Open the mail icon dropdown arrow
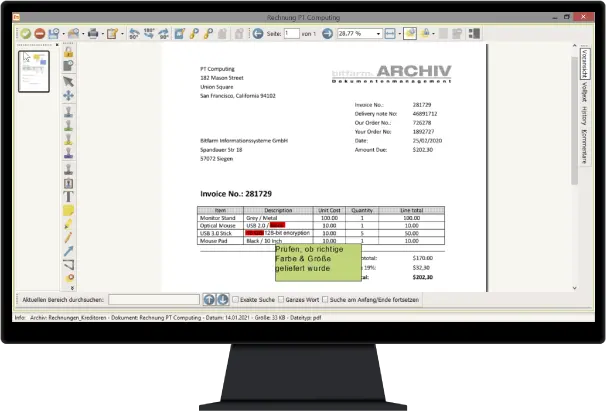The image size is (606, 411). pos(83,34)
